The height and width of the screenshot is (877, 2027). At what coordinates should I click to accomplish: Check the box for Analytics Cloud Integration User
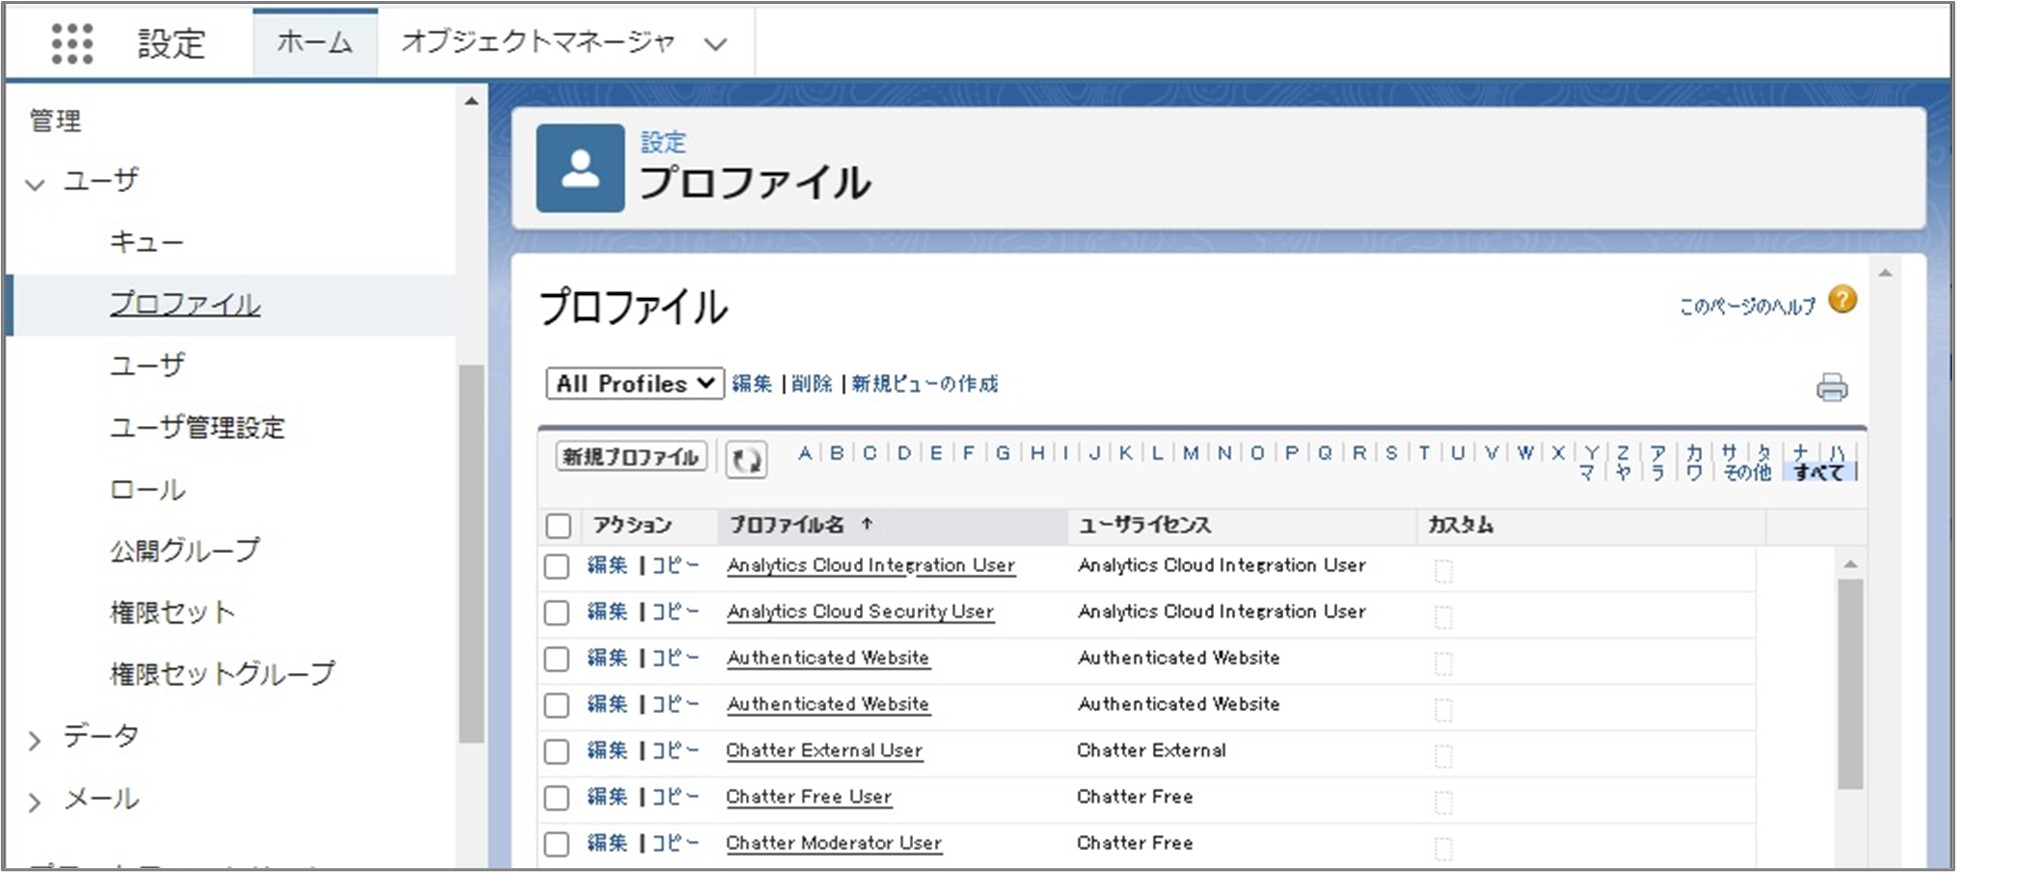(x=556, y=567)
